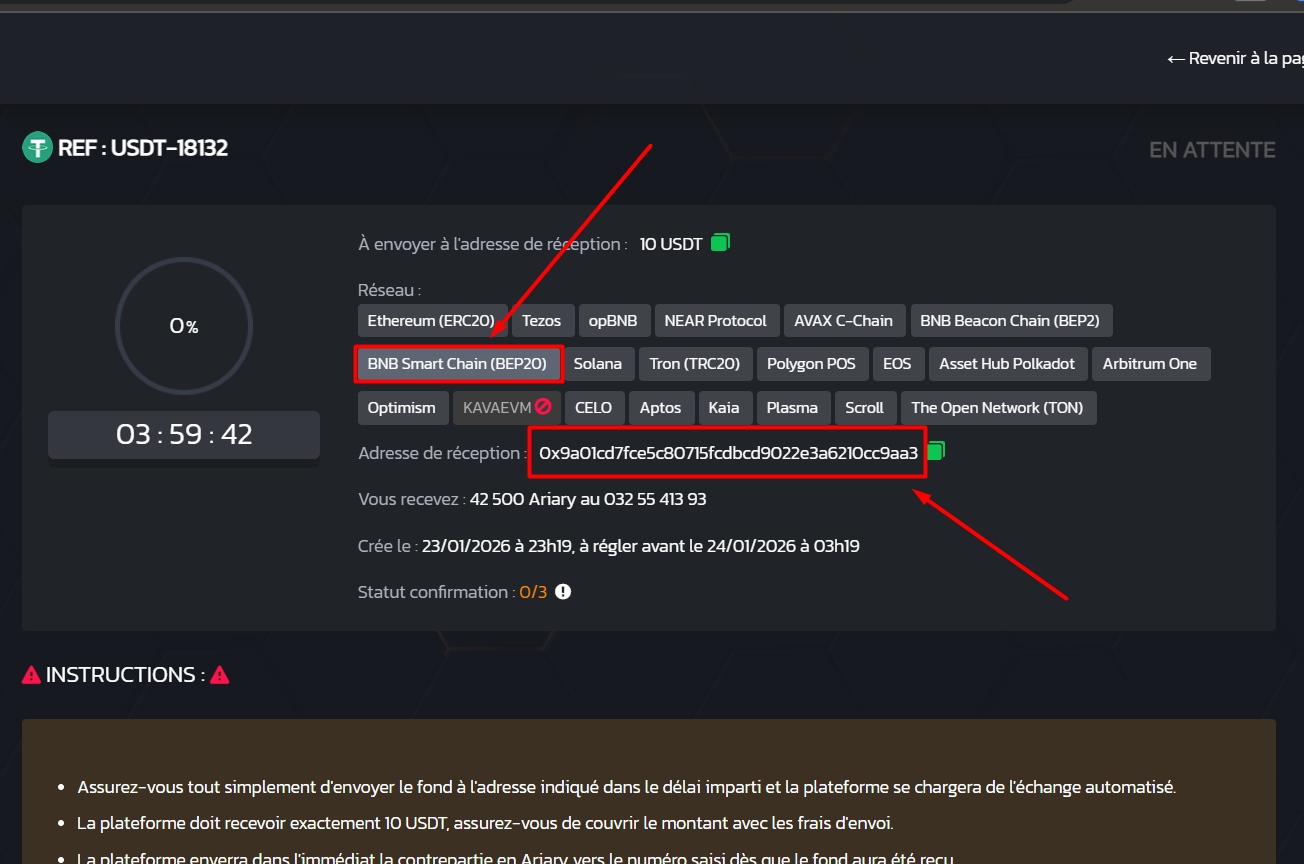Choose the Optimism network

pyautogui.click(x=402, y=408)
